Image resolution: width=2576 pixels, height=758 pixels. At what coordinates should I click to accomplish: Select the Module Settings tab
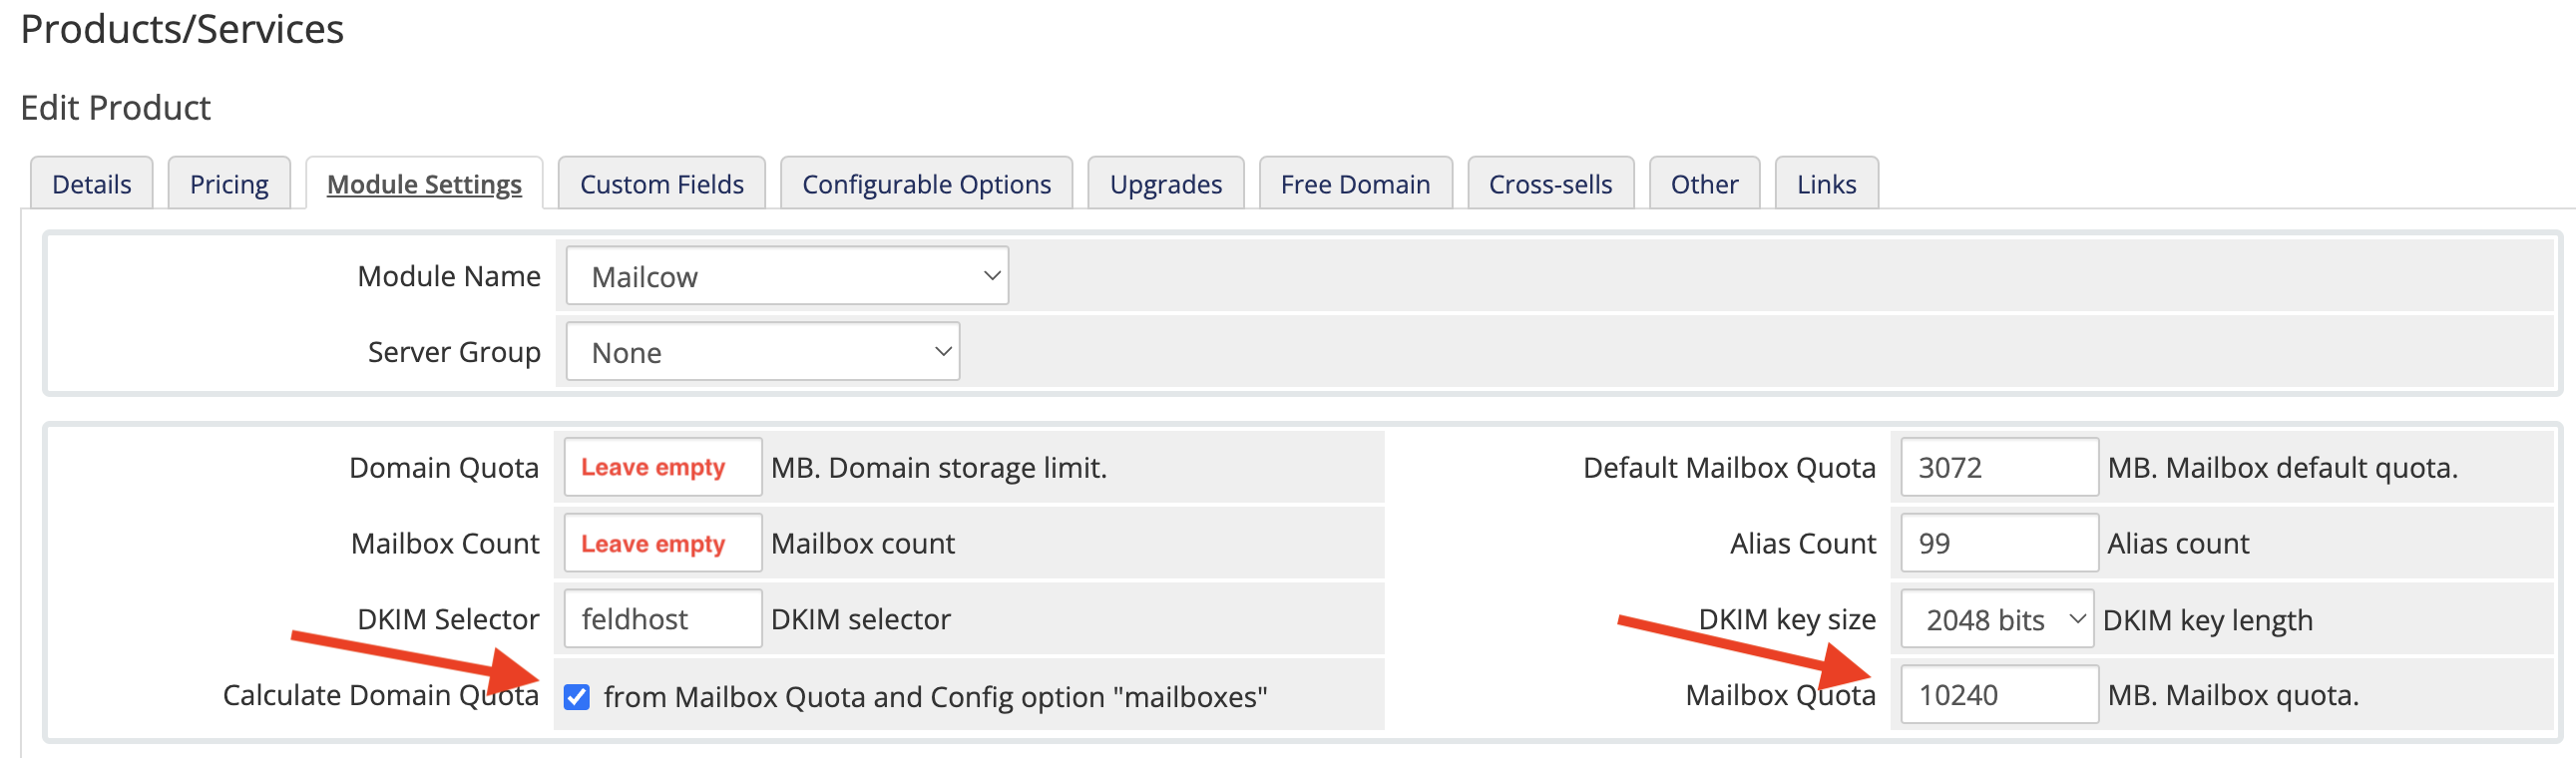(x=424, y=184)
